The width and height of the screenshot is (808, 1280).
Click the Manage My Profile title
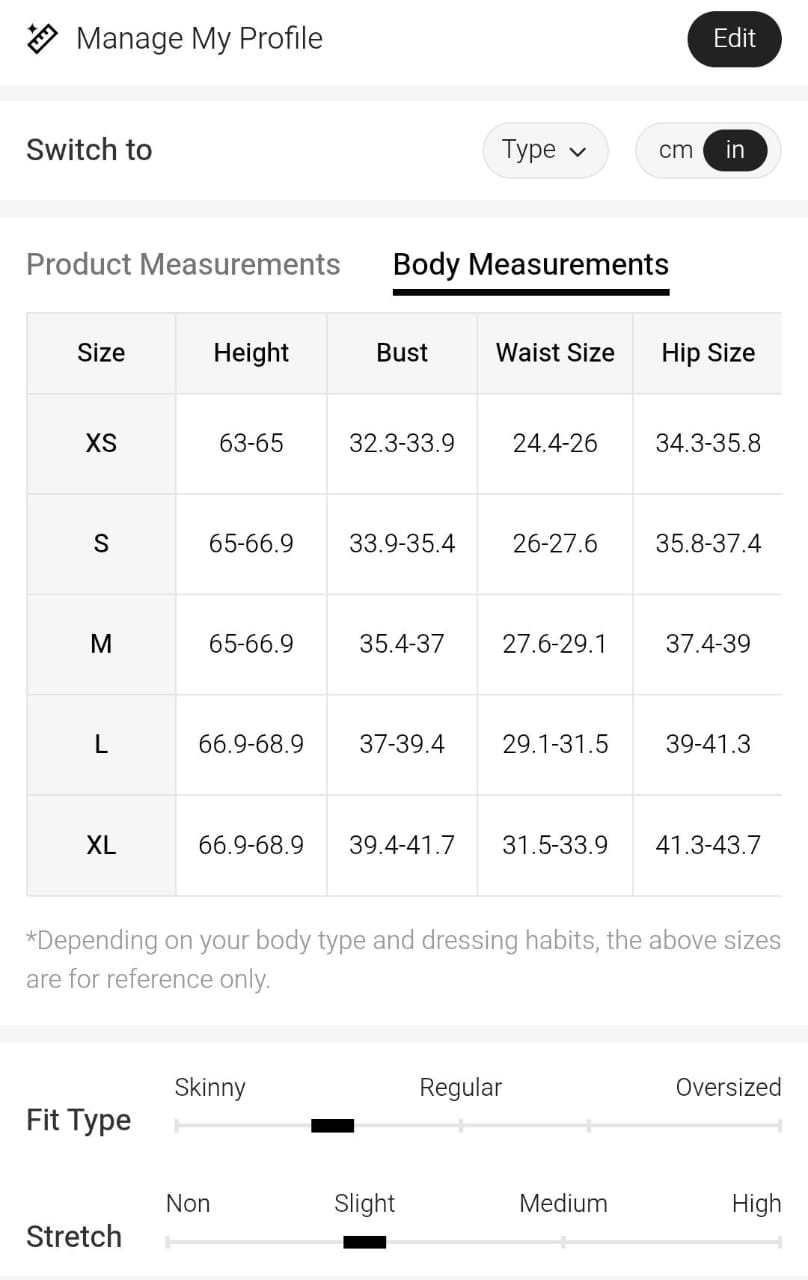click(x=199, y=39)
